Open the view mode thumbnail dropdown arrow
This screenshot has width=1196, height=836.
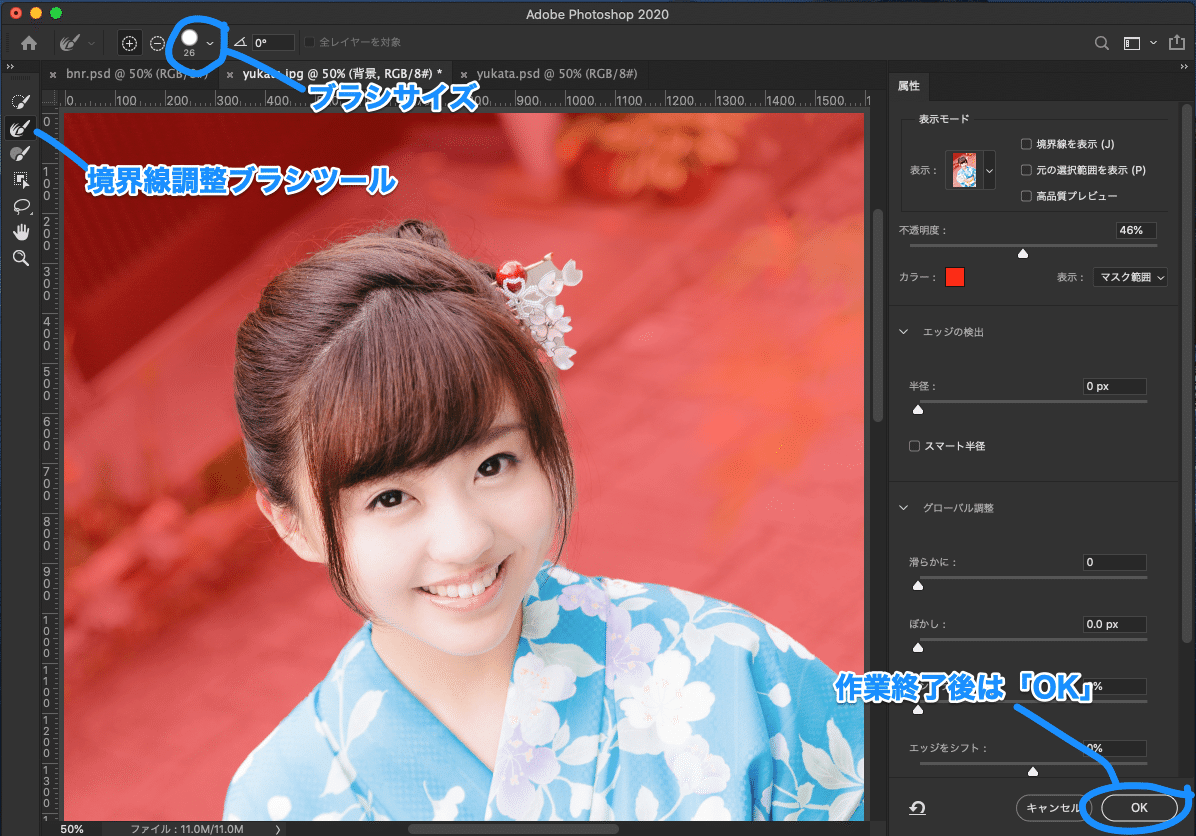coord(989,171)
